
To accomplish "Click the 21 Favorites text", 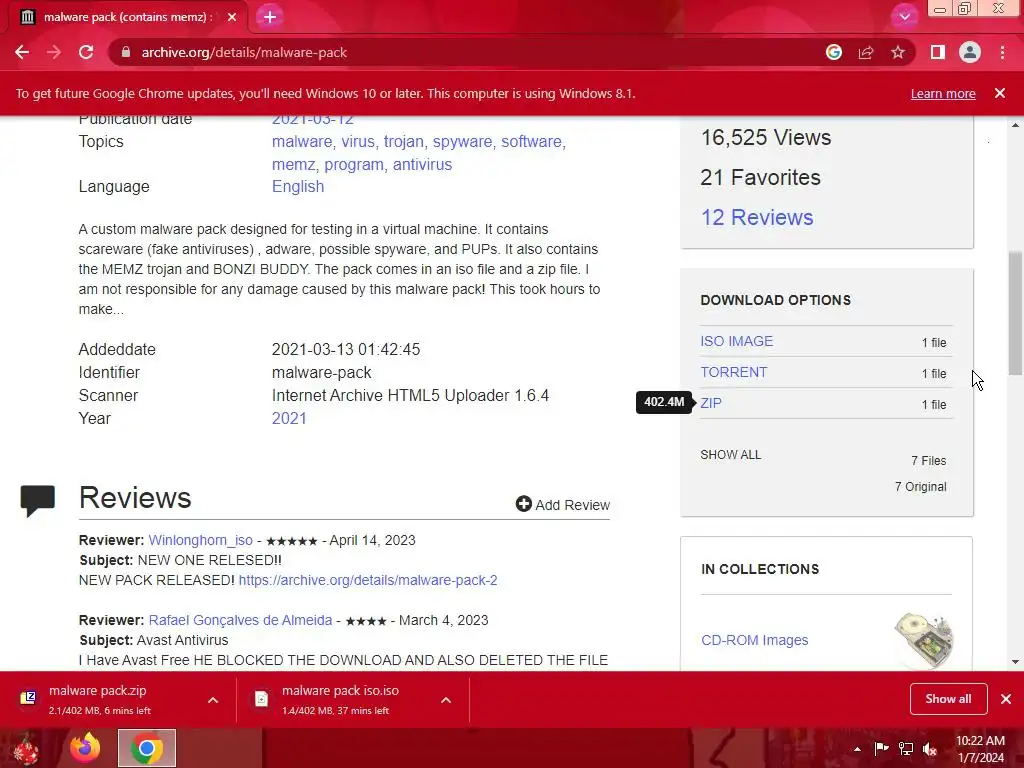I will 760,178.
